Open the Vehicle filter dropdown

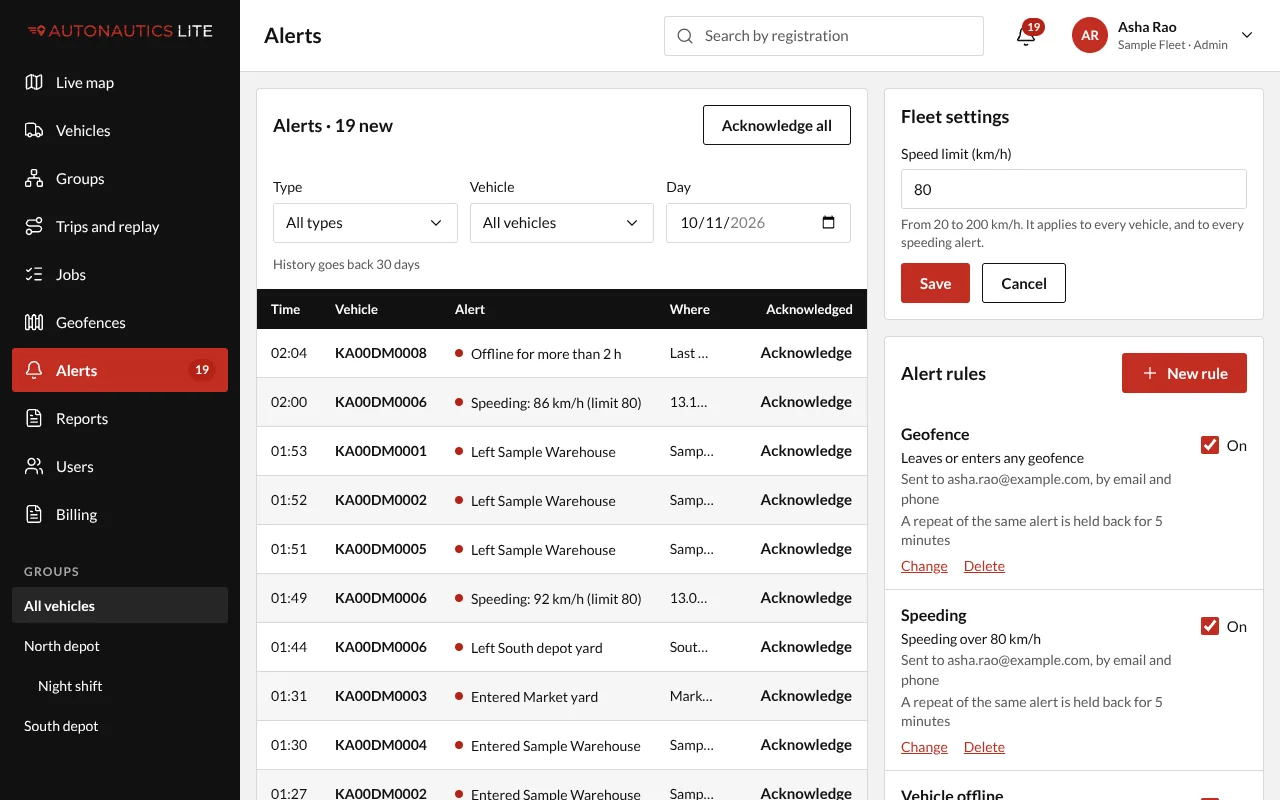pyautogui.click(x=561, y=223)
